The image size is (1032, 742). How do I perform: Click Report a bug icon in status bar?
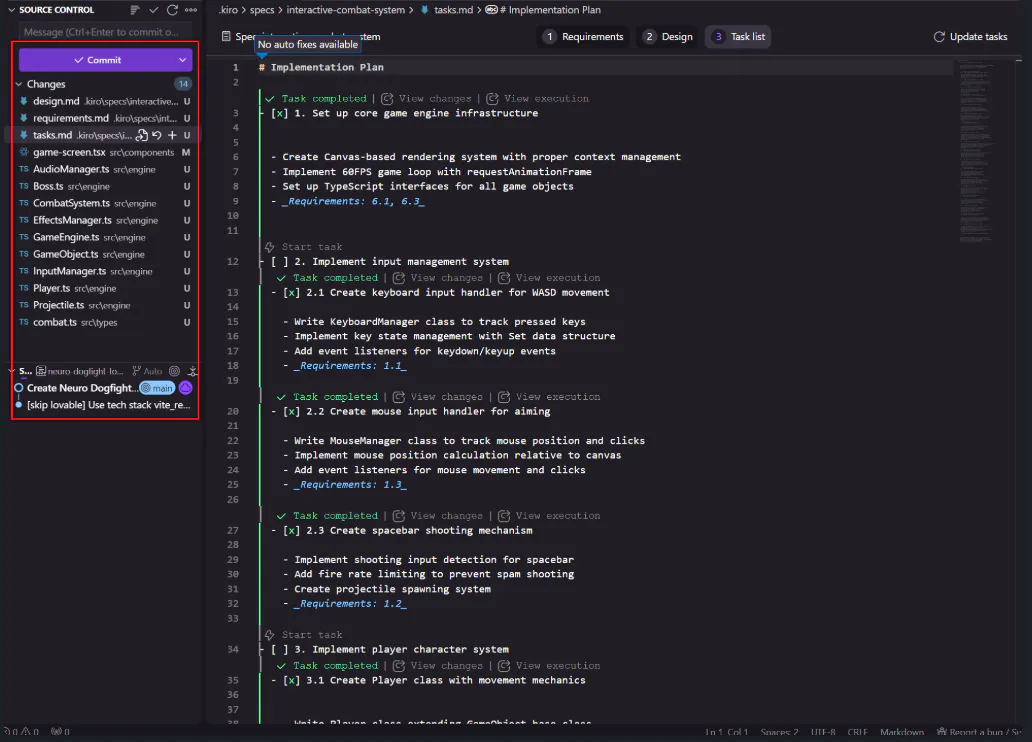point(941,731)
